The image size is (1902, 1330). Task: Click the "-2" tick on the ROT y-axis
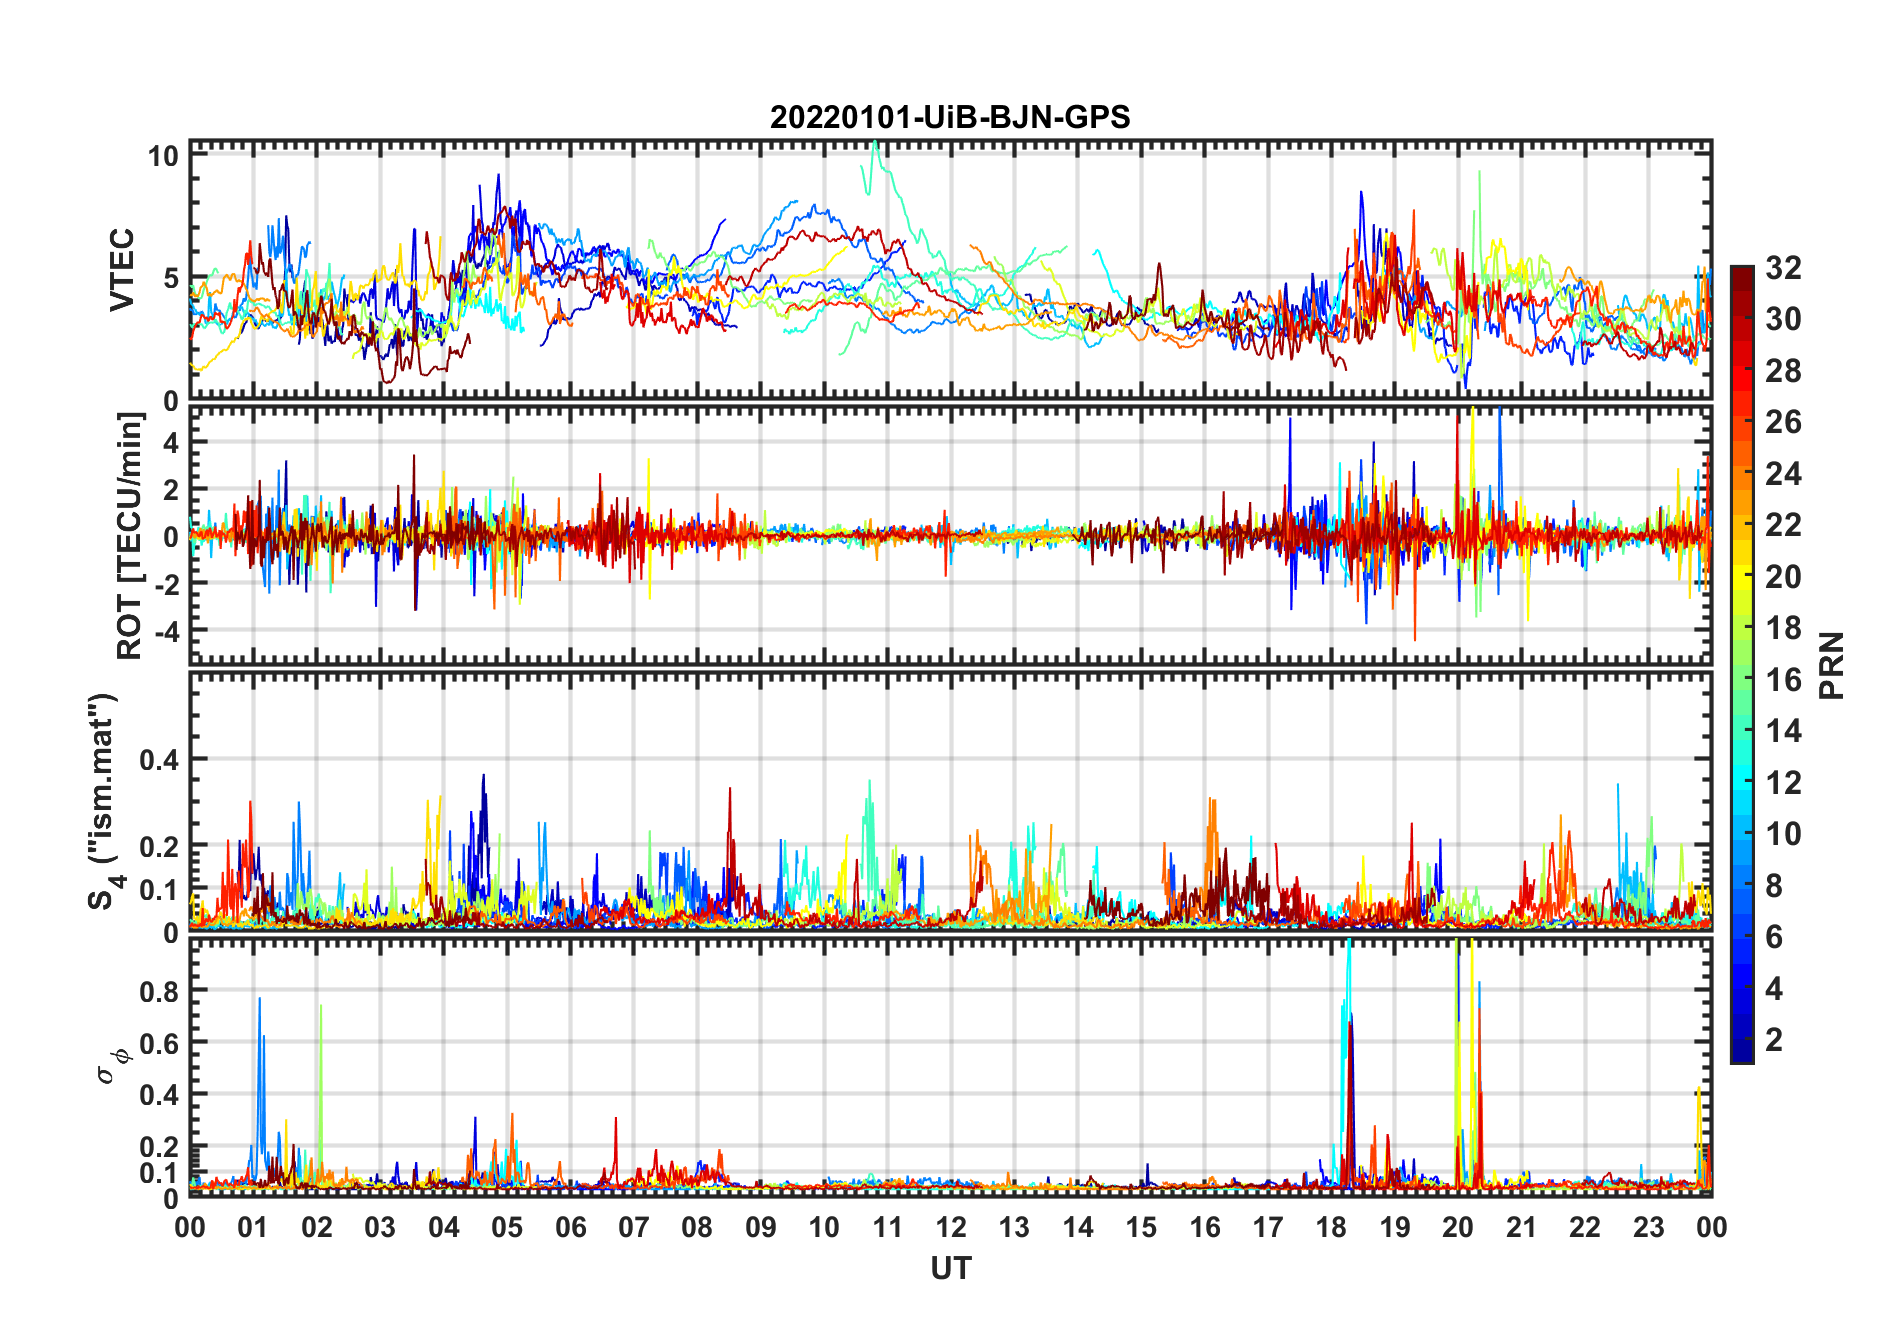click(x=165, y=583)
